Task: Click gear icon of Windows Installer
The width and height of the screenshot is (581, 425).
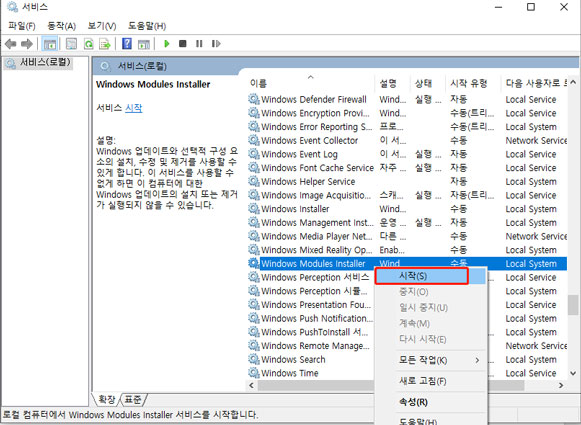Action: (x=254, y=209)
